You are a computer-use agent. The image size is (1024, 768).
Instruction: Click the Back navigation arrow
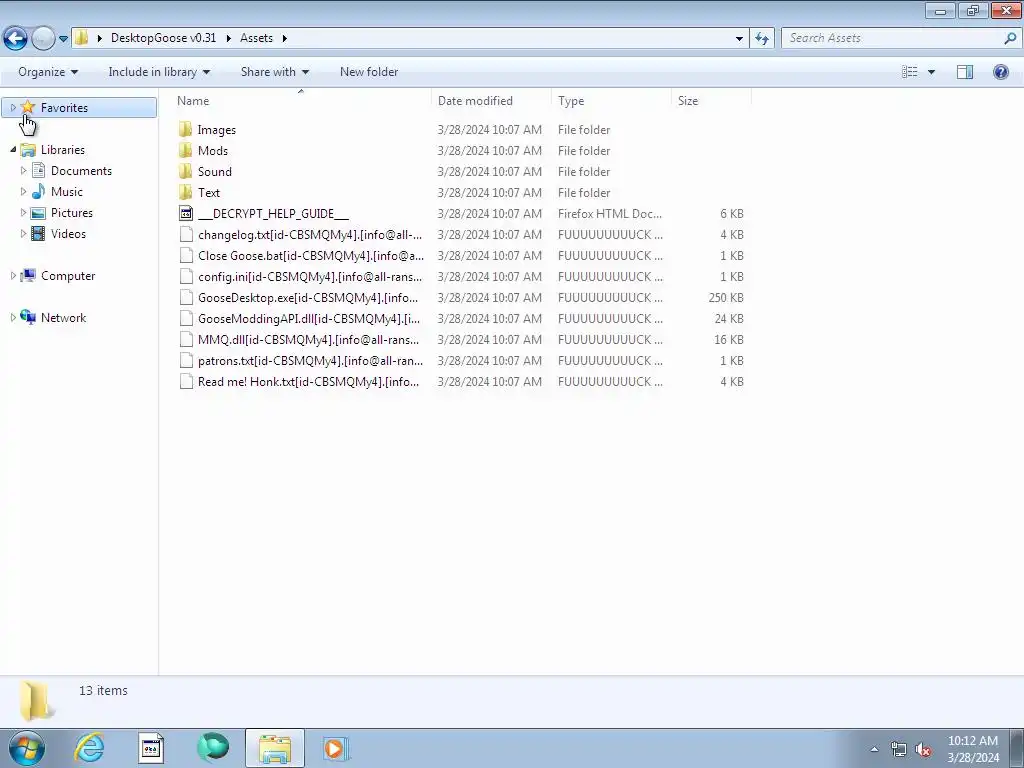pos(16,39)
